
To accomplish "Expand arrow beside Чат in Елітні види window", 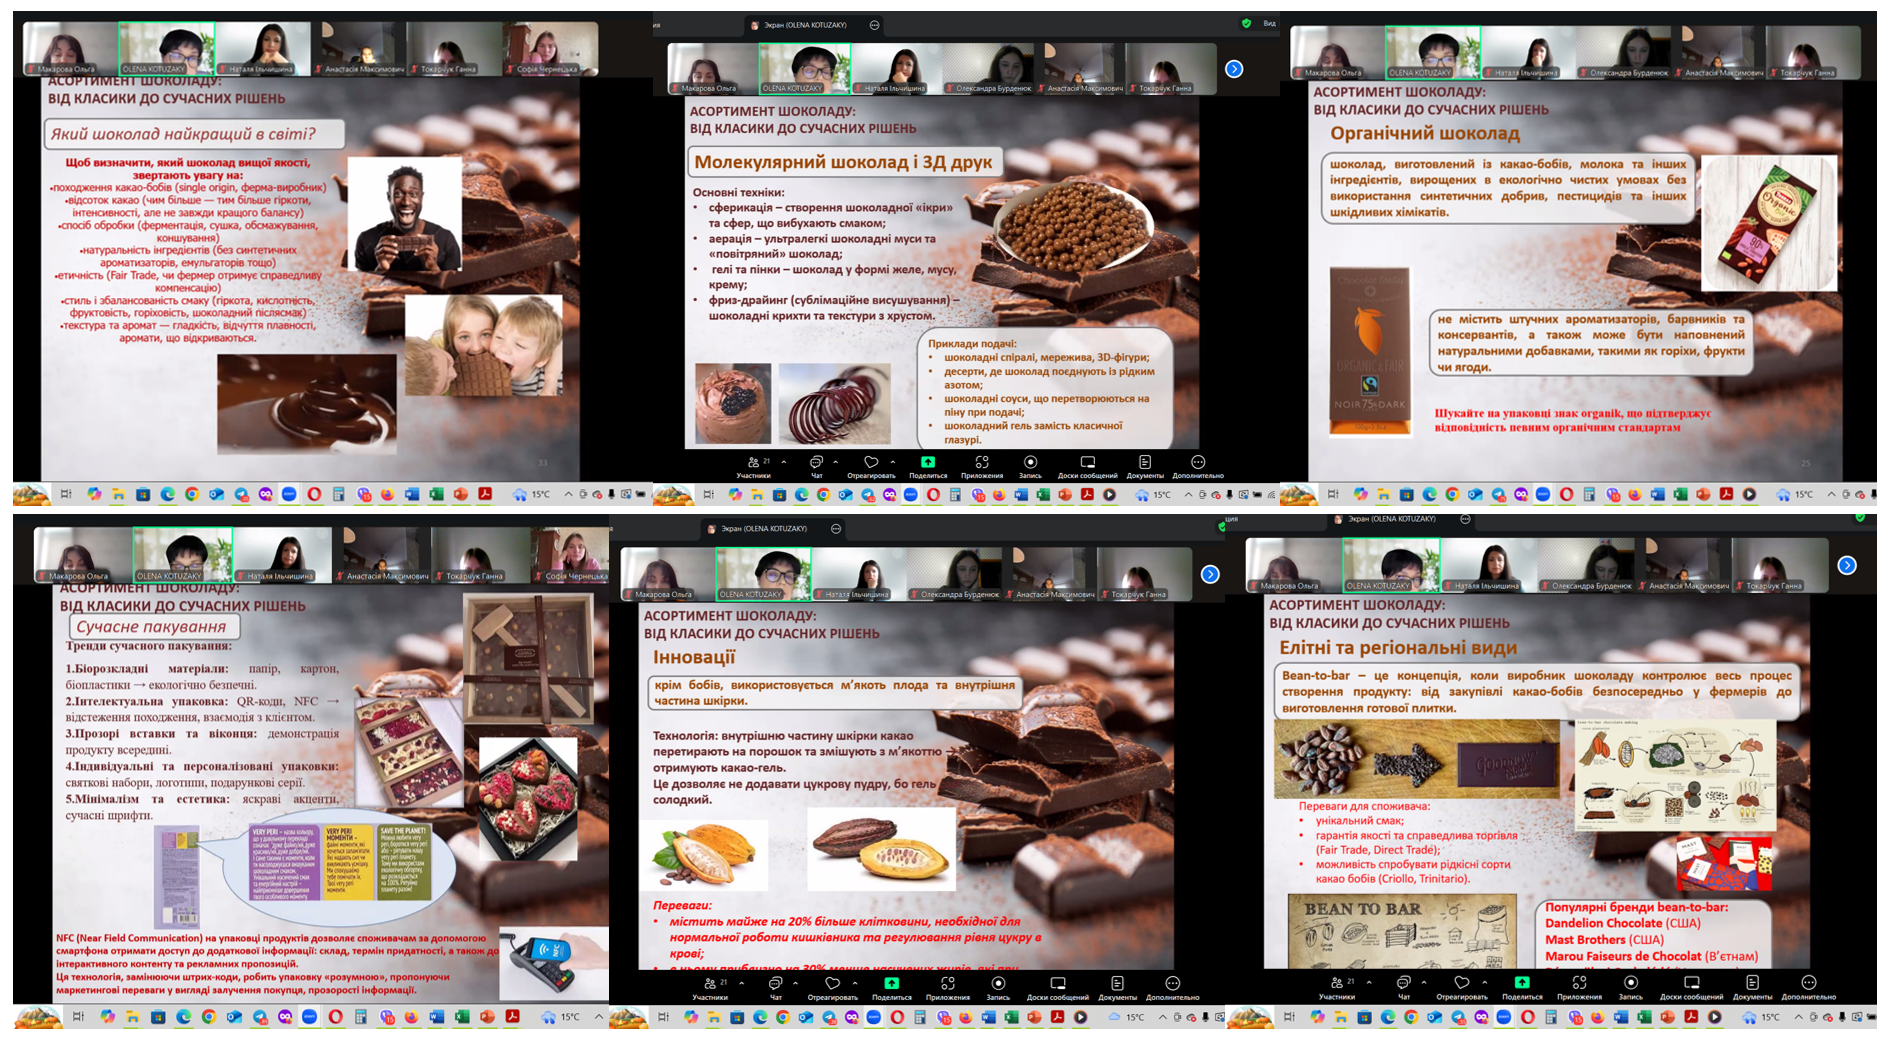I will (1424, 983).
